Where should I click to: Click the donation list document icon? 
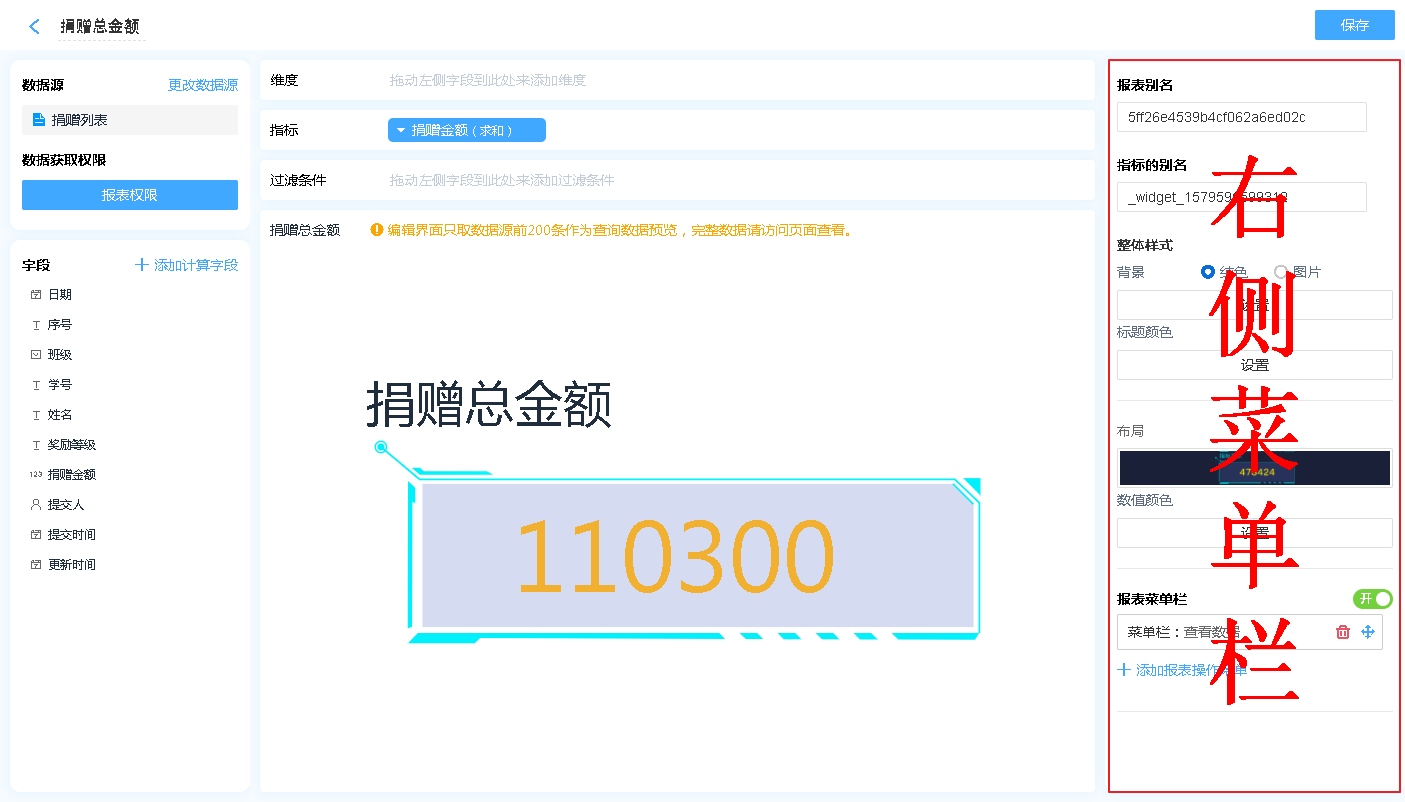(x=39, y=120)
